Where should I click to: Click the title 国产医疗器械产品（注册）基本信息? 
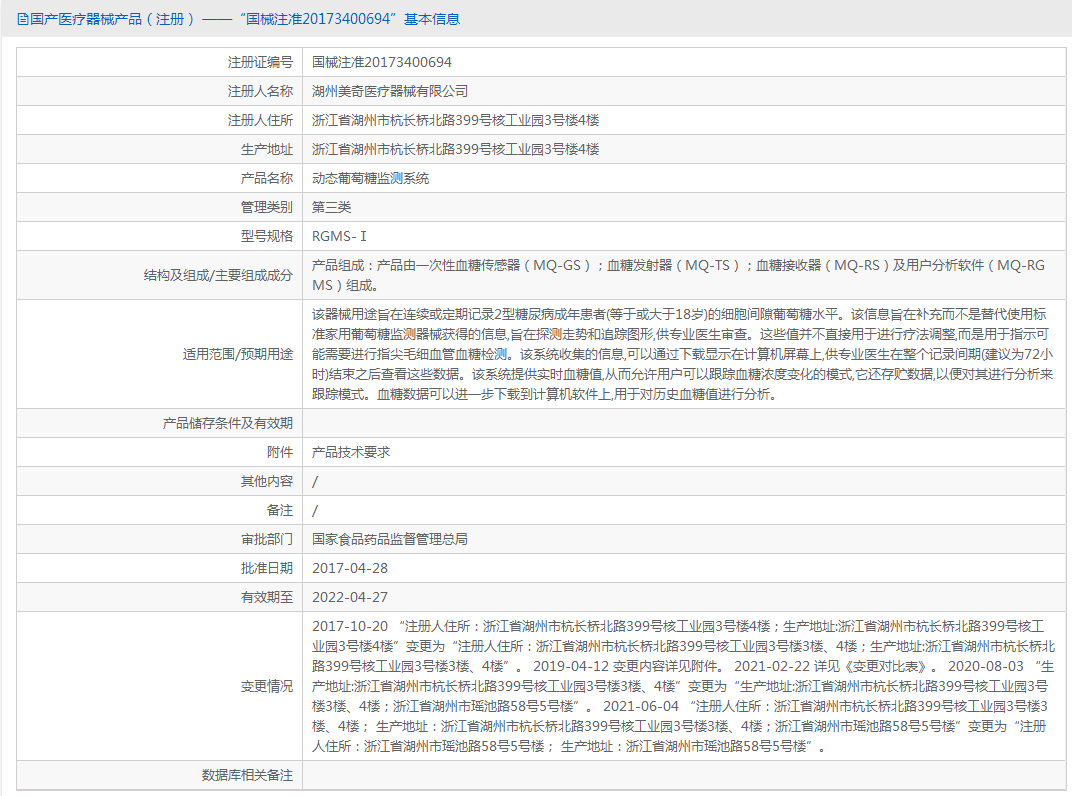pos(245,19)
